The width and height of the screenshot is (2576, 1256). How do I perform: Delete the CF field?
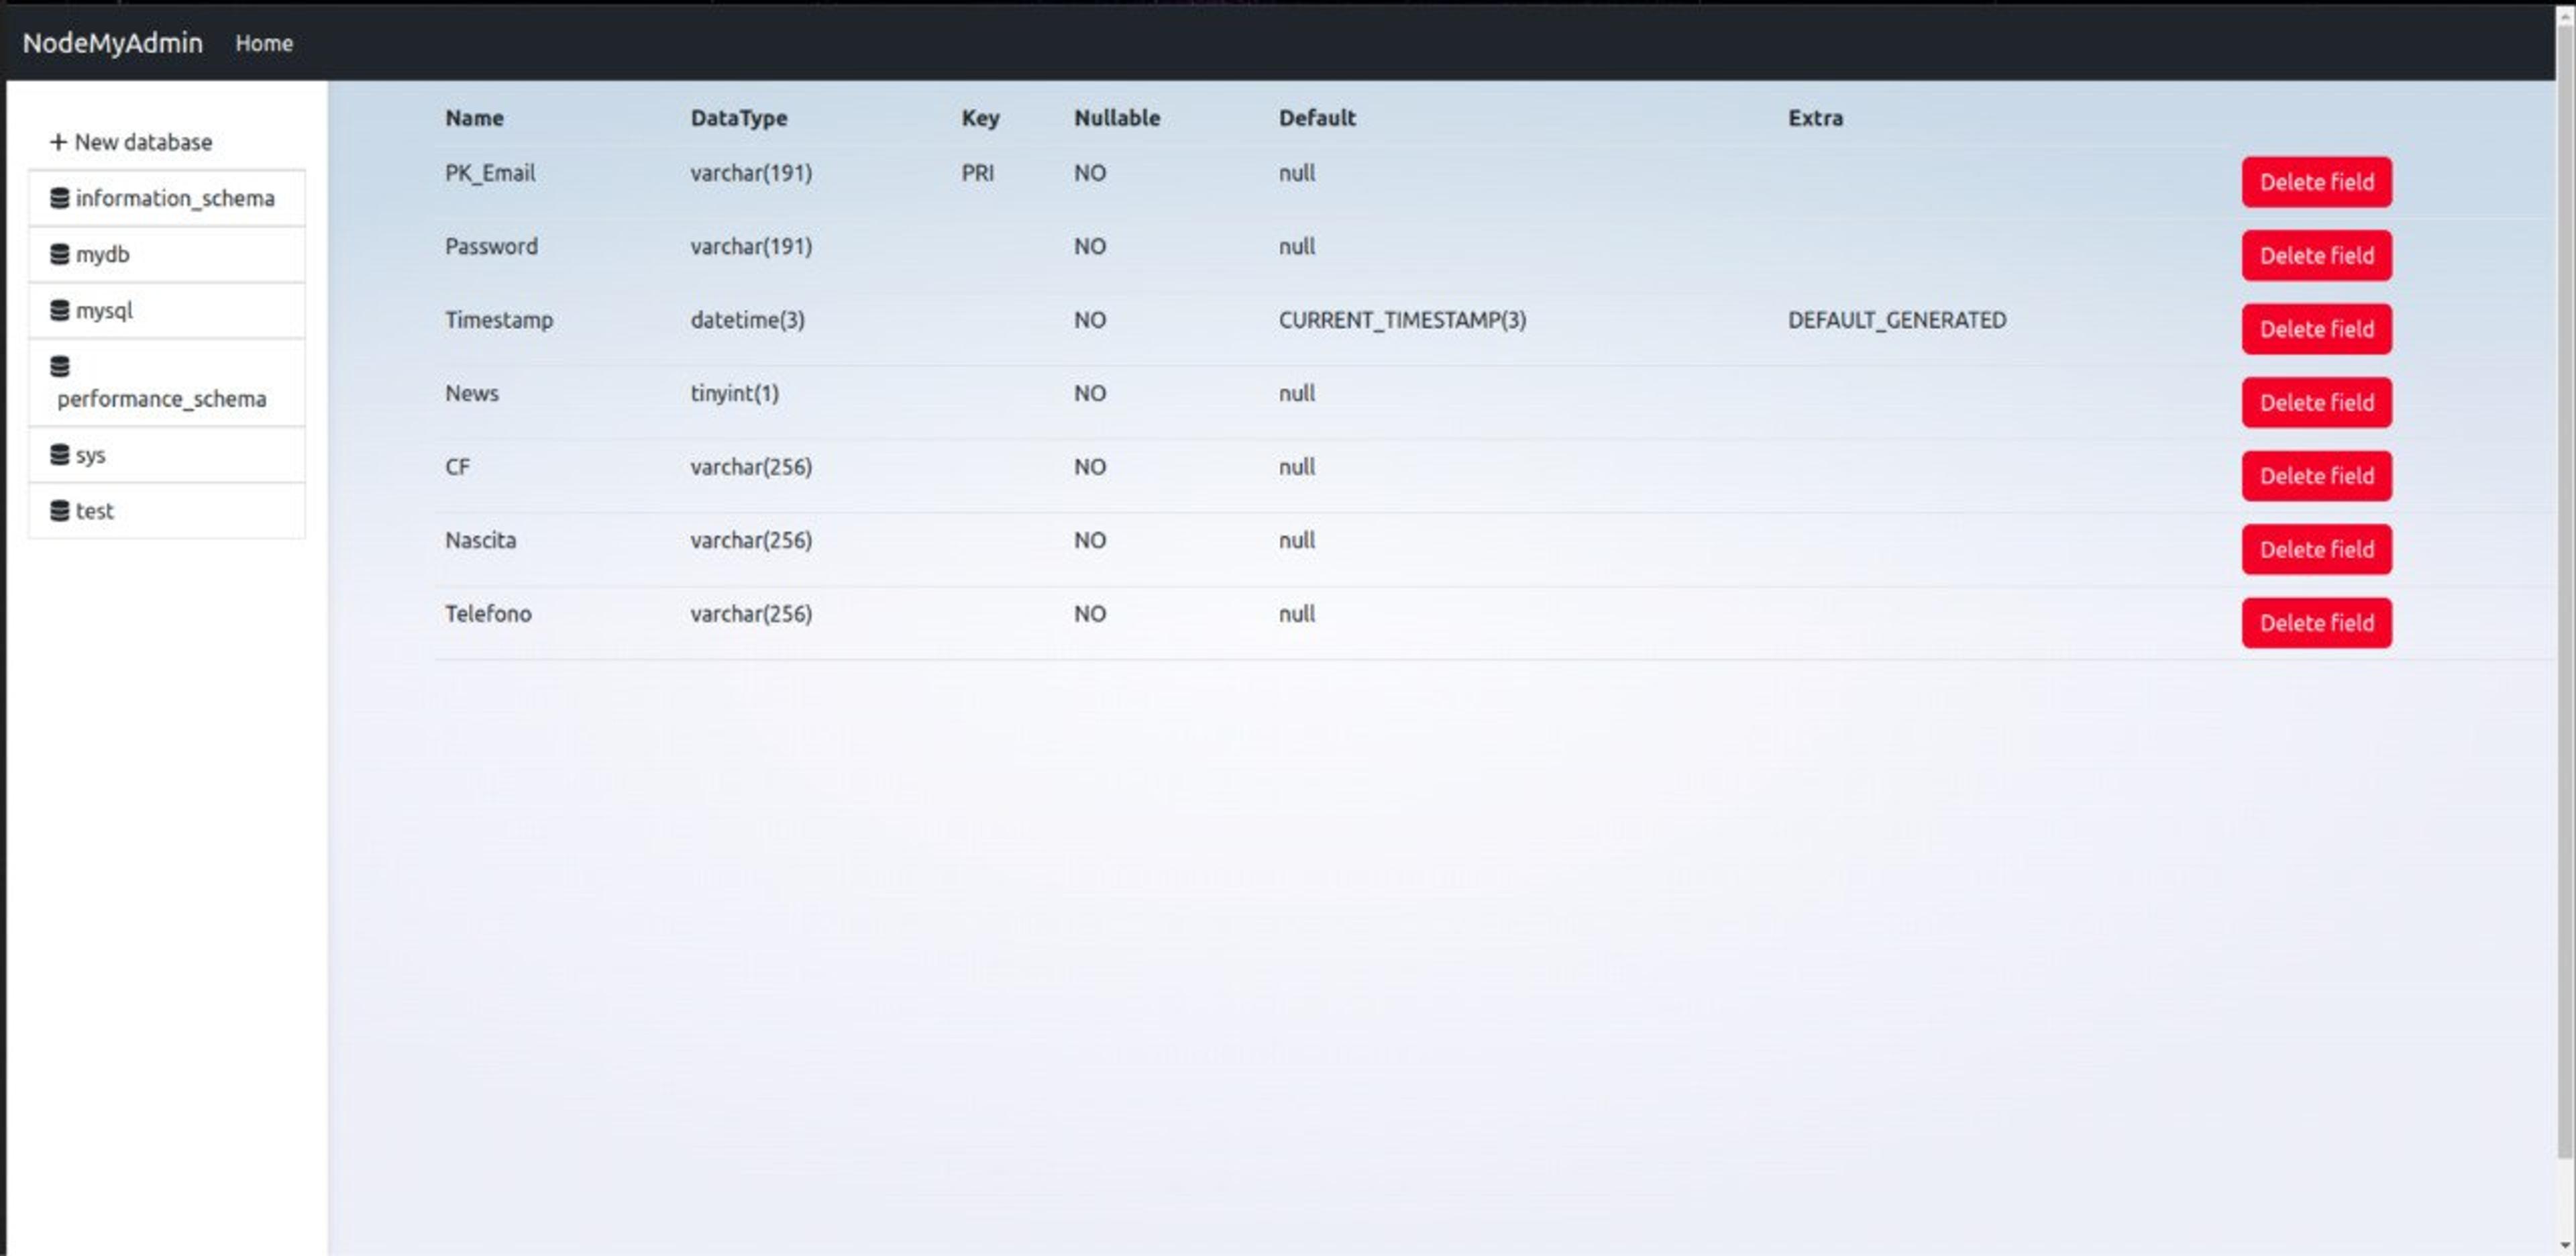(2316, 476)
